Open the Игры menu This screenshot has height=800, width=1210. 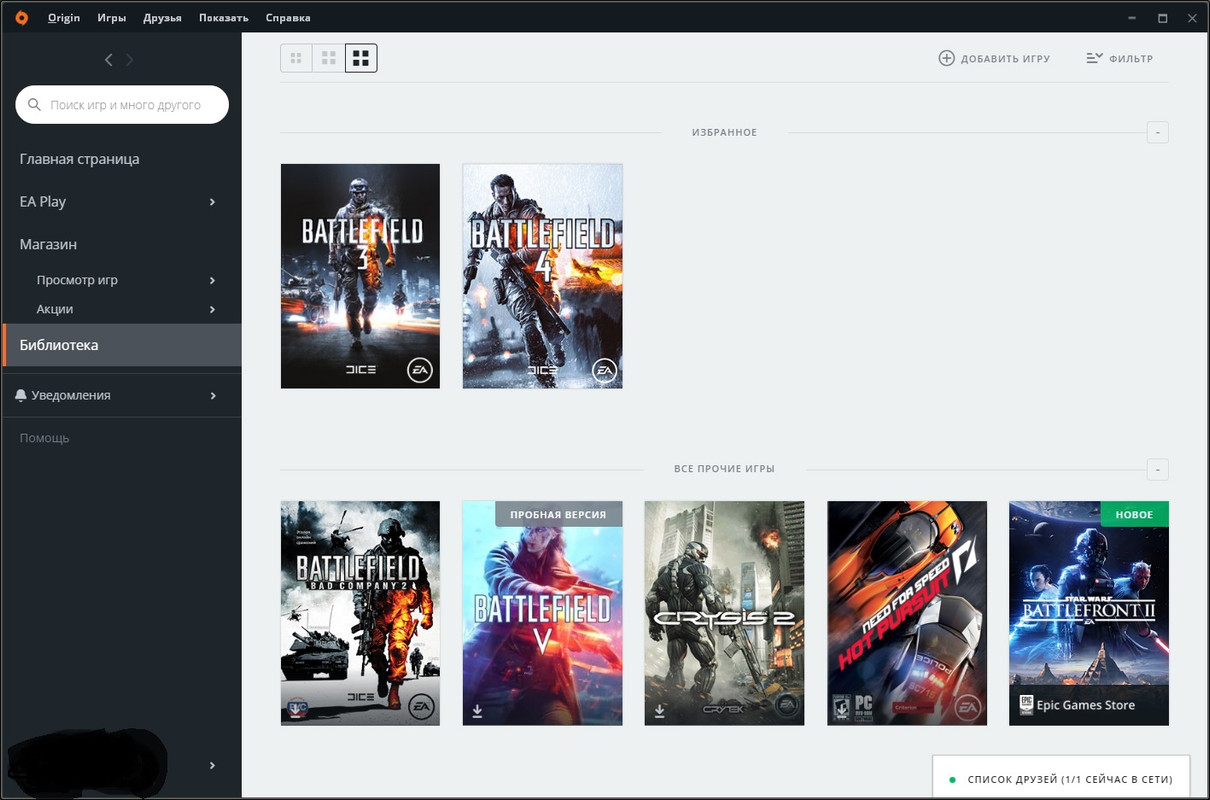coord(112,18)
